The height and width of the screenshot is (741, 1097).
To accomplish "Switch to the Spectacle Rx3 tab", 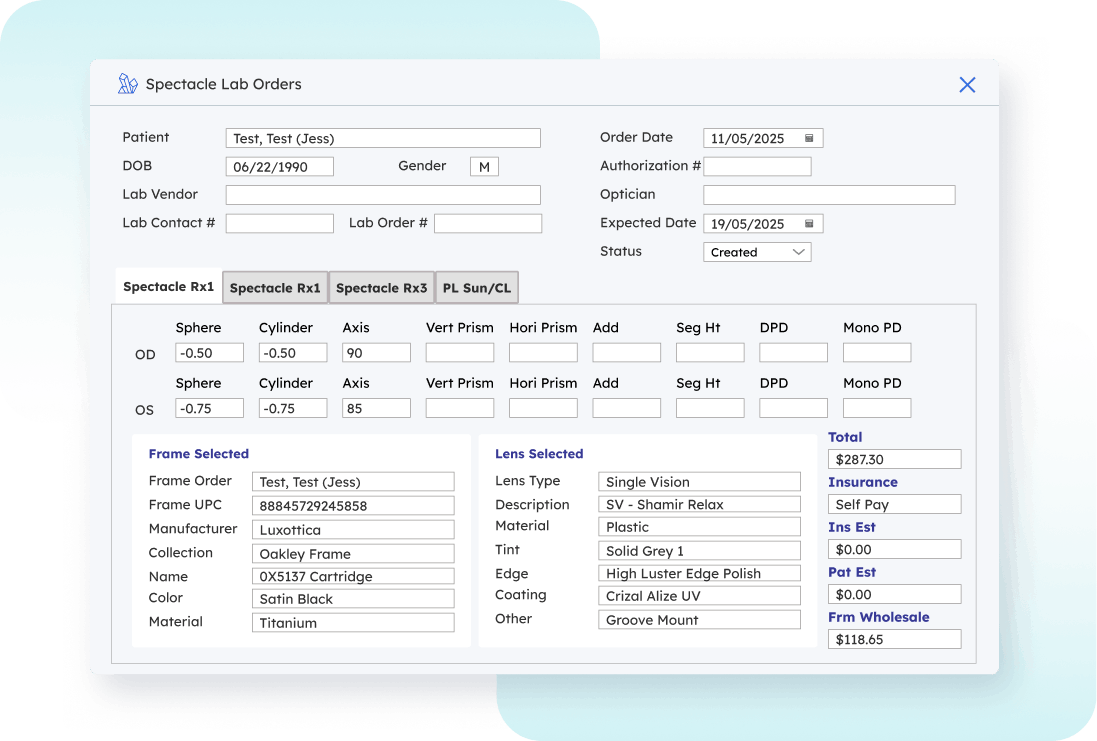I will 381,288.
